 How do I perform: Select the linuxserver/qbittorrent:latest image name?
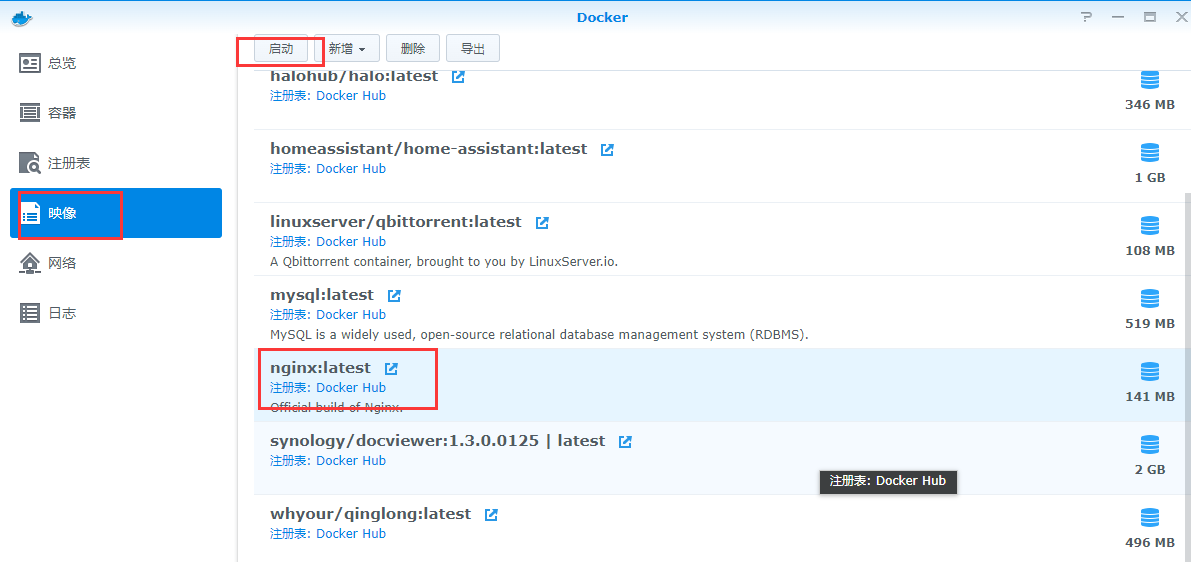[396, 222]
